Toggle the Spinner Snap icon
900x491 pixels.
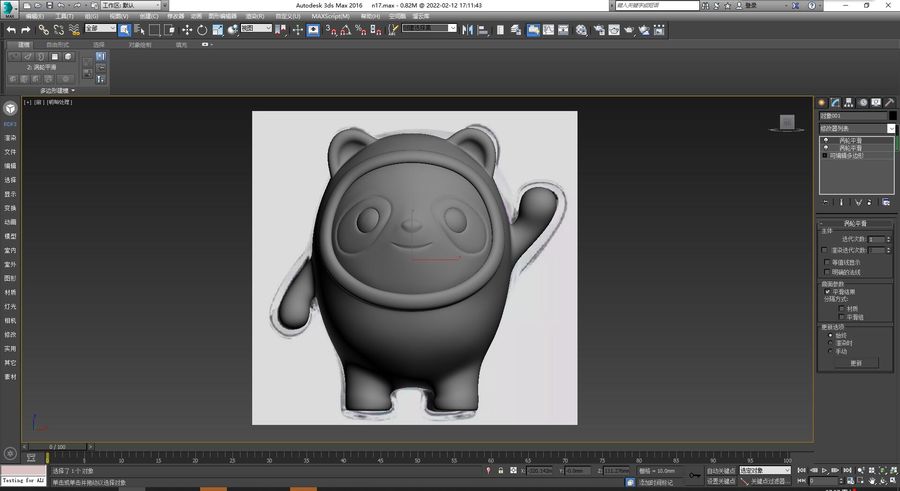[376, 30]
